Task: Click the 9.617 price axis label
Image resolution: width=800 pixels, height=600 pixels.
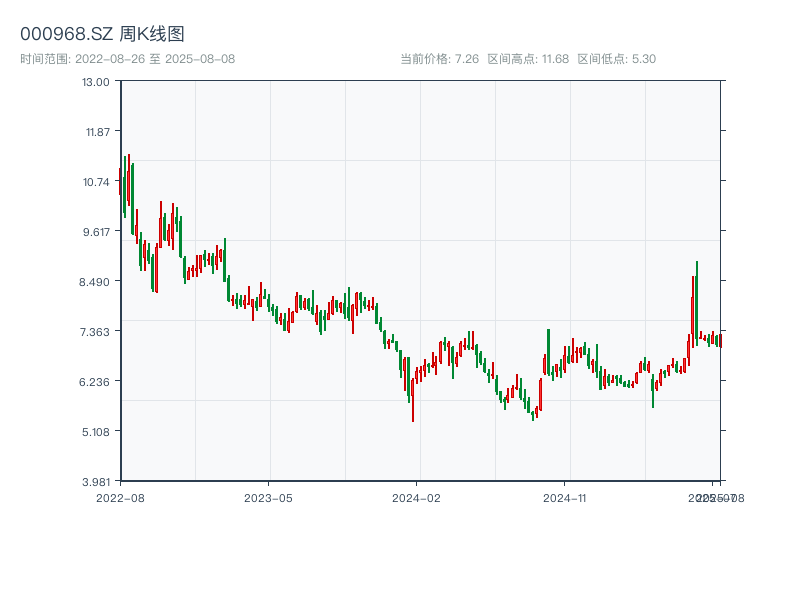Action: pos(96,231)
